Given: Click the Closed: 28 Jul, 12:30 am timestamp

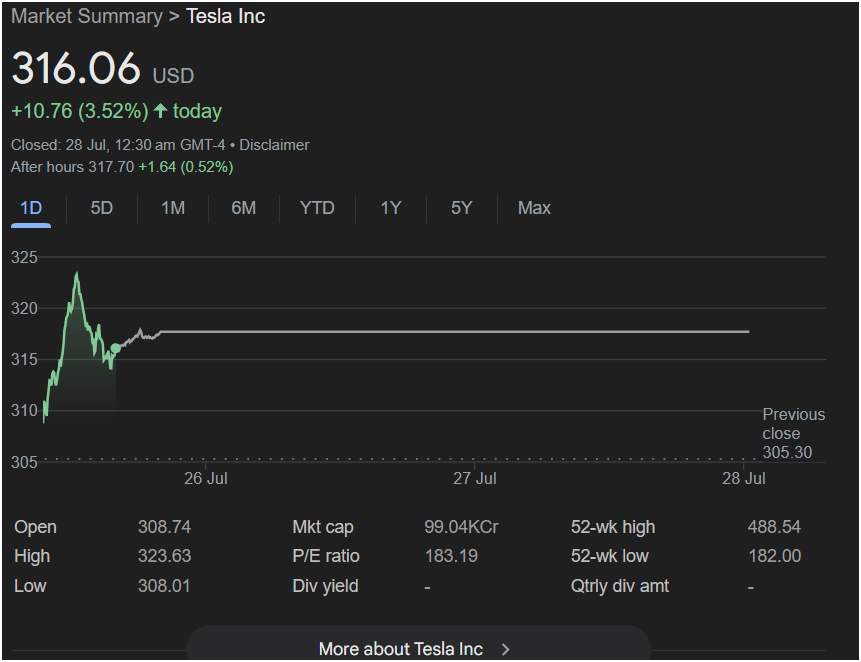Looking at the screenshot, I should click(x=118, y=145).
